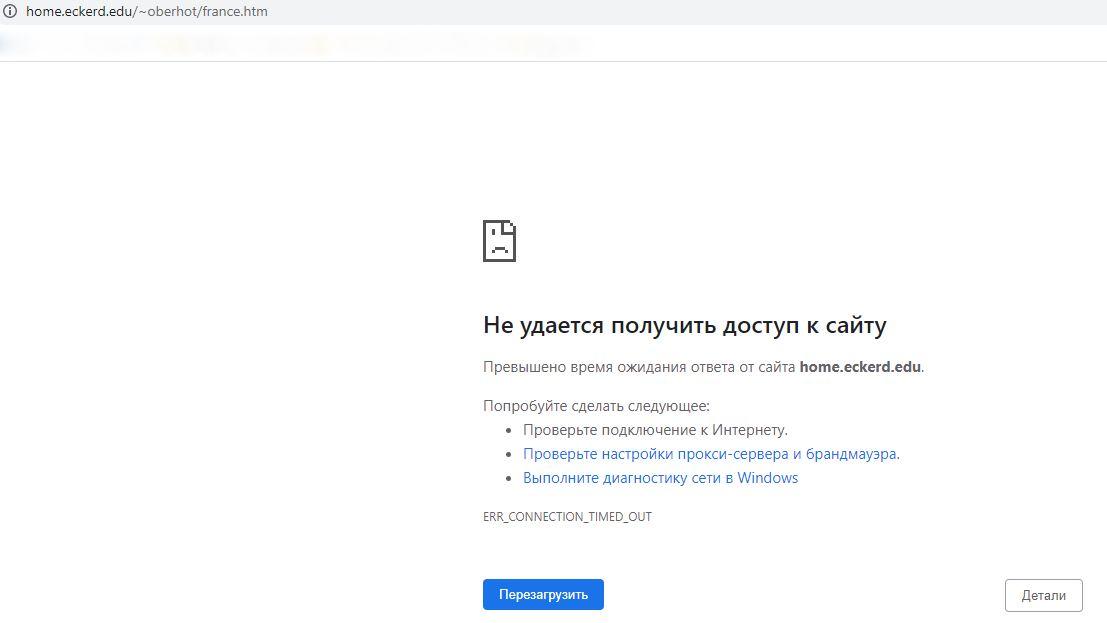Click the heading Не удается получить доступ к сайту
Screen dimensions: 1107x623
click(x=684, y=325)
